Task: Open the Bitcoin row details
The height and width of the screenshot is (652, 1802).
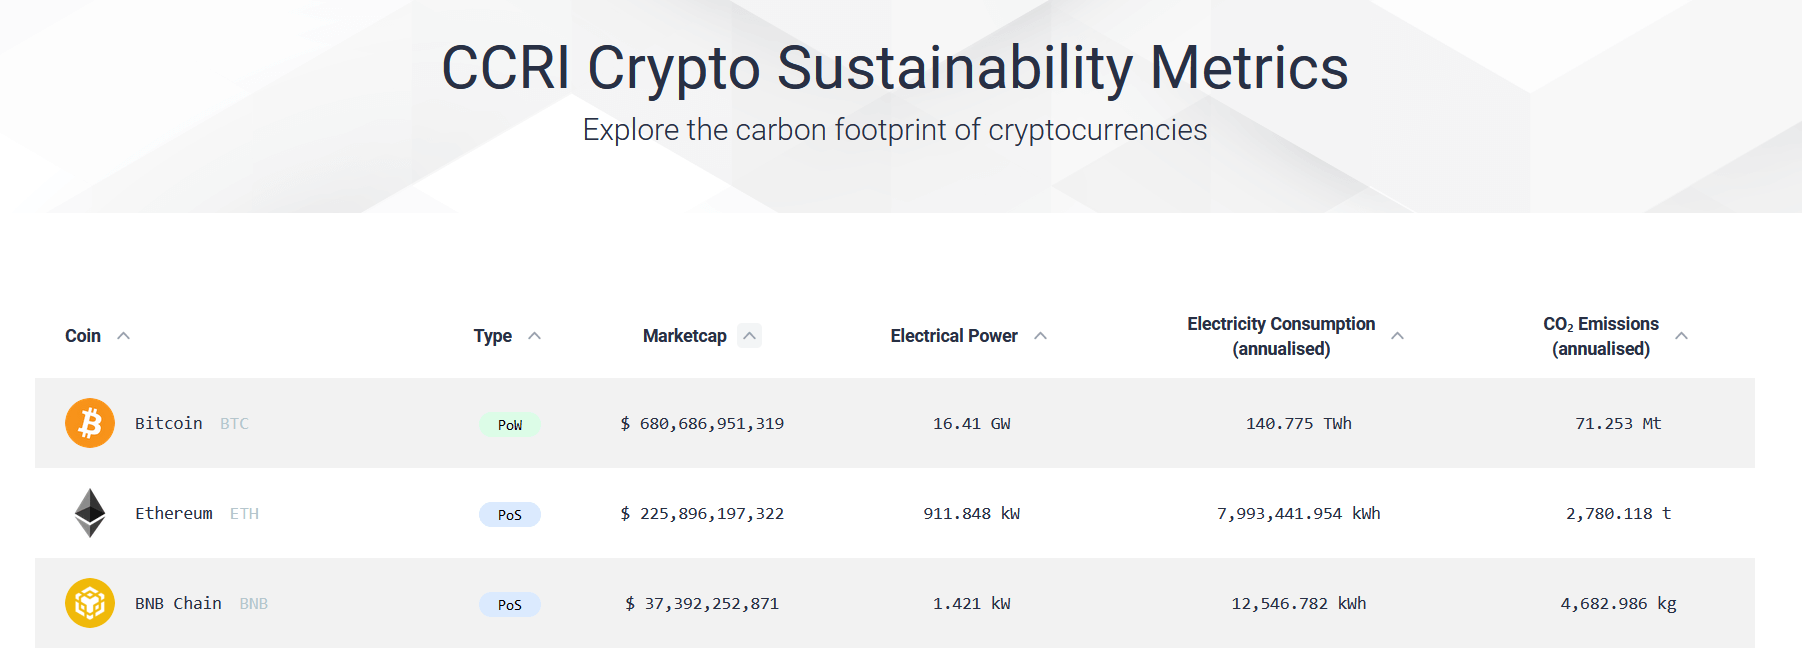Action: [x=900, y=423]
